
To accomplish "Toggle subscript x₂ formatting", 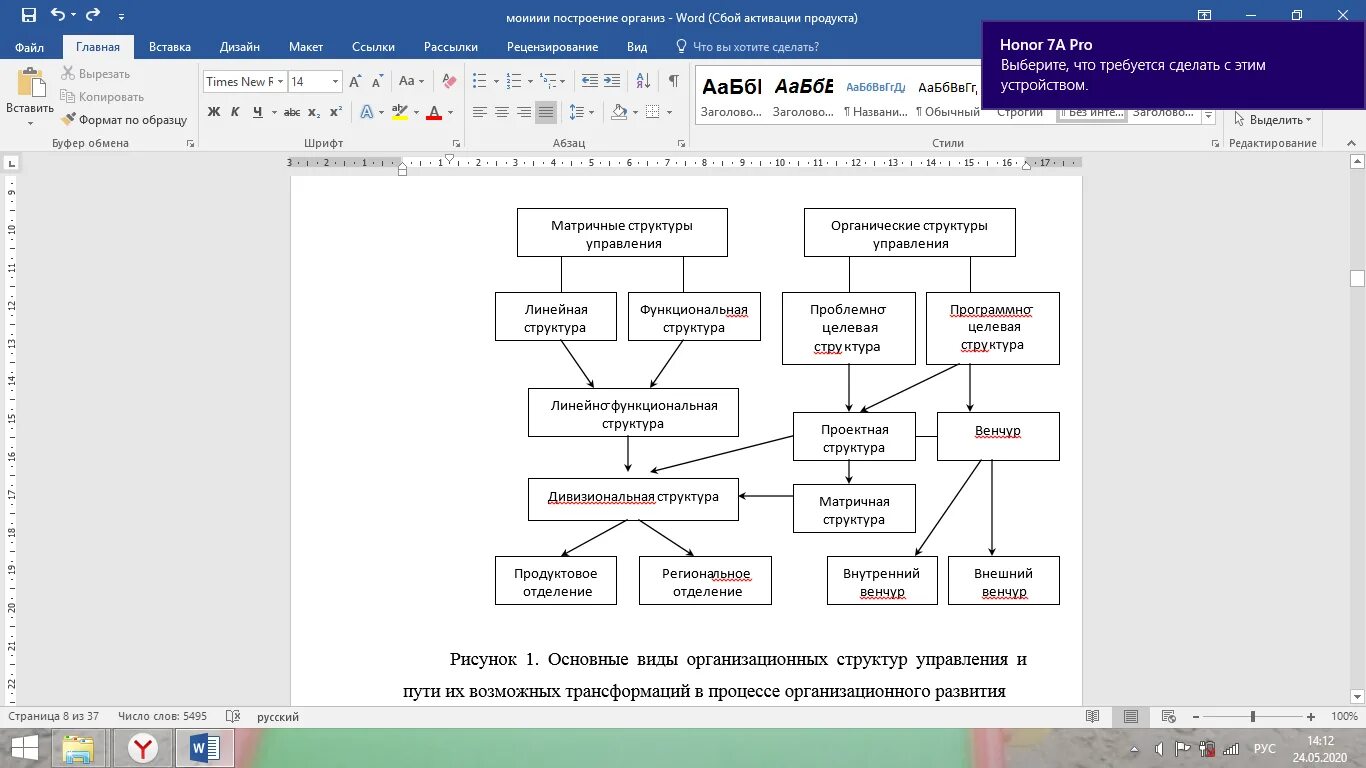I will 314,112.
